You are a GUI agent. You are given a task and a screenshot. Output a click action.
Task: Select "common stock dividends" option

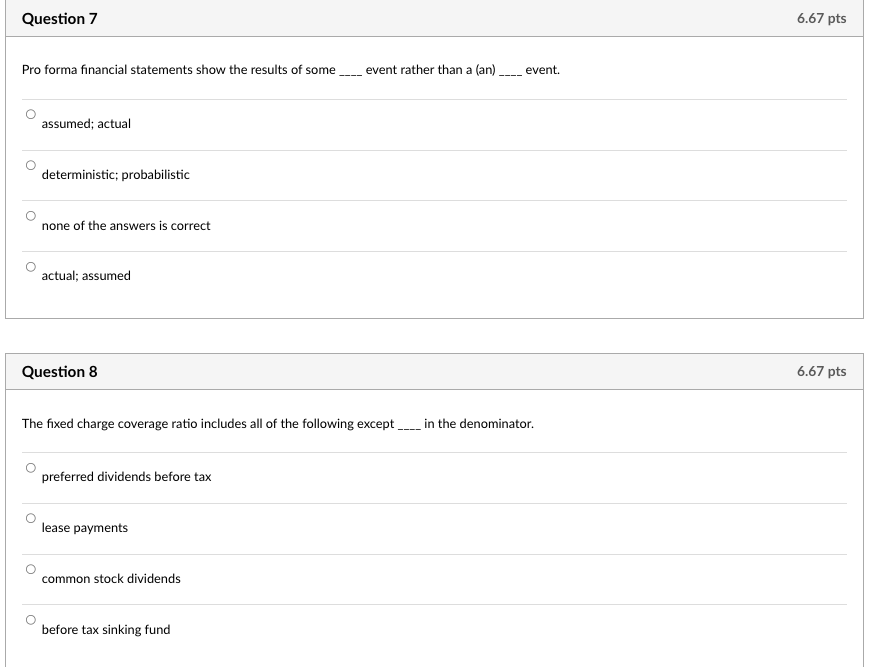click(29, 568)
